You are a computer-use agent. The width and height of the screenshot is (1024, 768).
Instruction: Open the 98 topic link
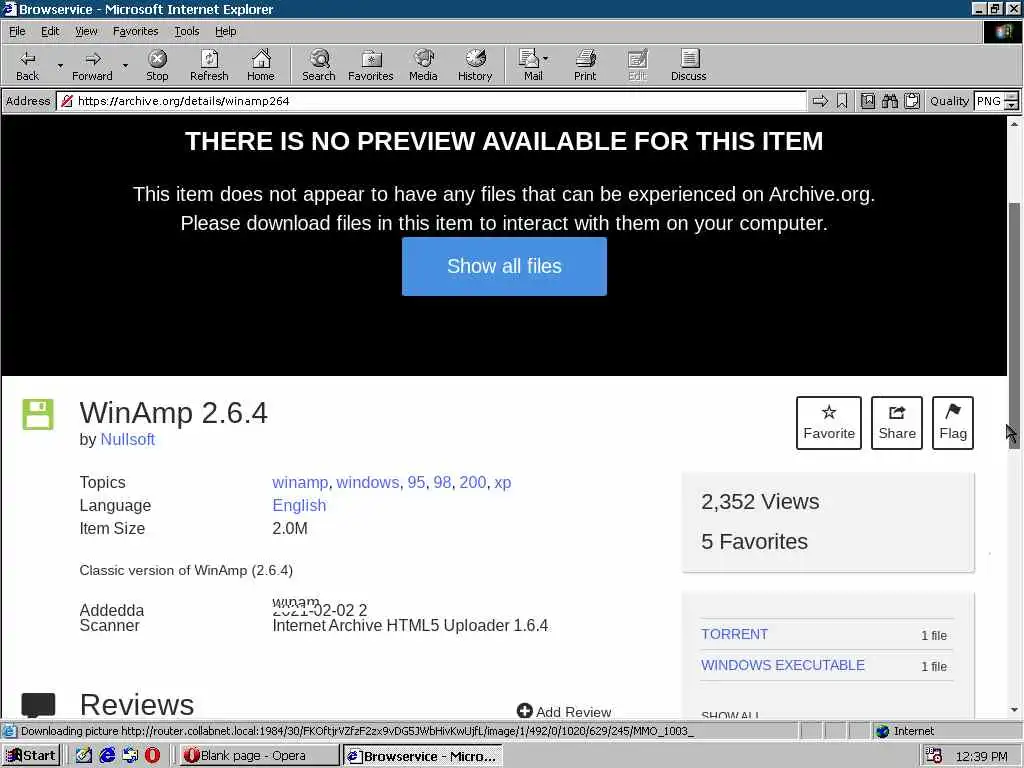(442, 483)
